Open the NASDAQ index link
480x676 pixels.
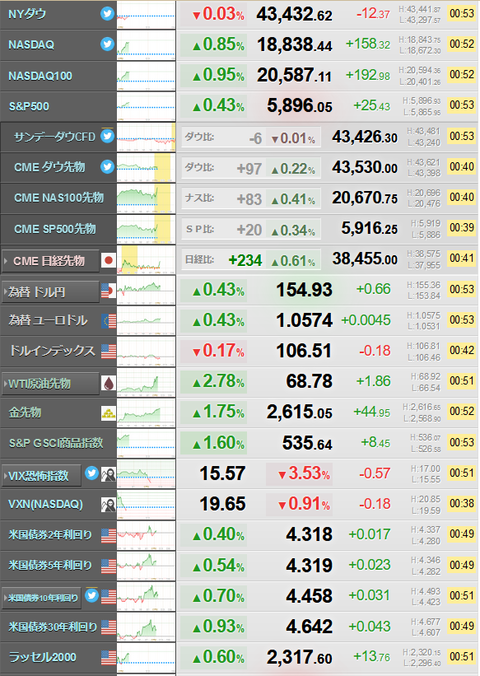click(31, 44)
